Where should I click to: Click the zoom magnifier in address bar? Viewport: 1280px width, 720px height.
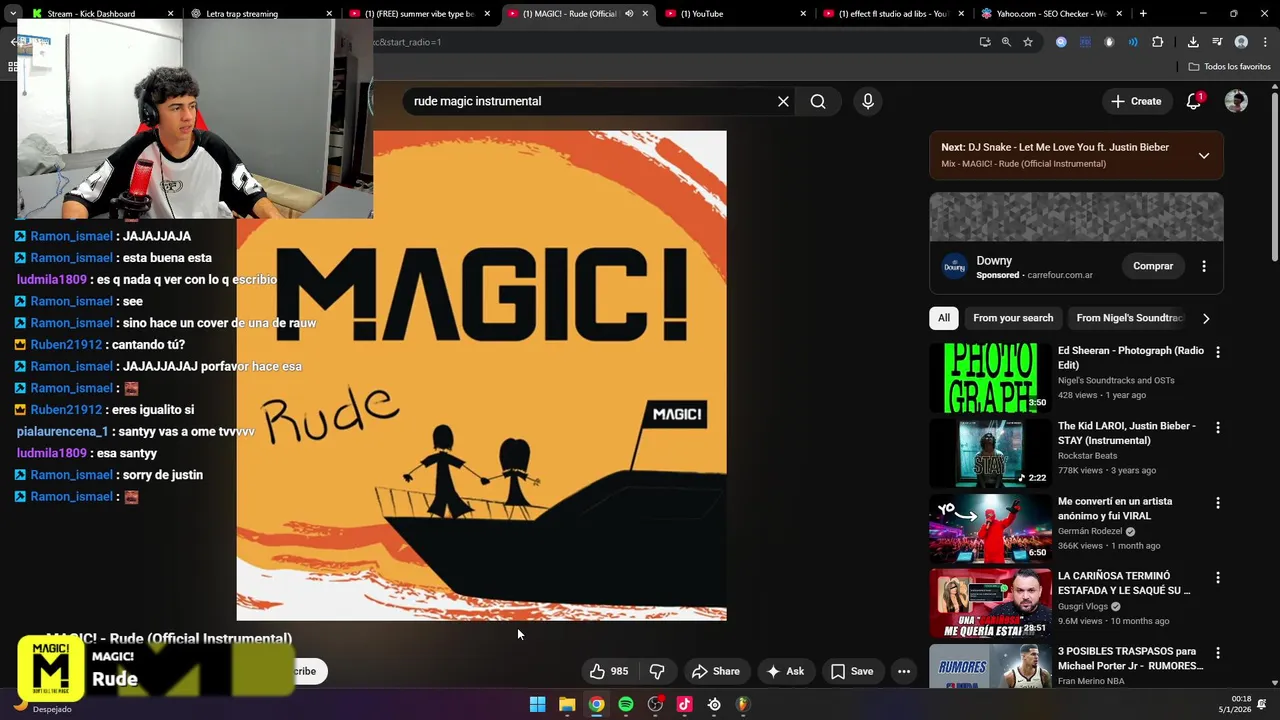point(1006,42)
